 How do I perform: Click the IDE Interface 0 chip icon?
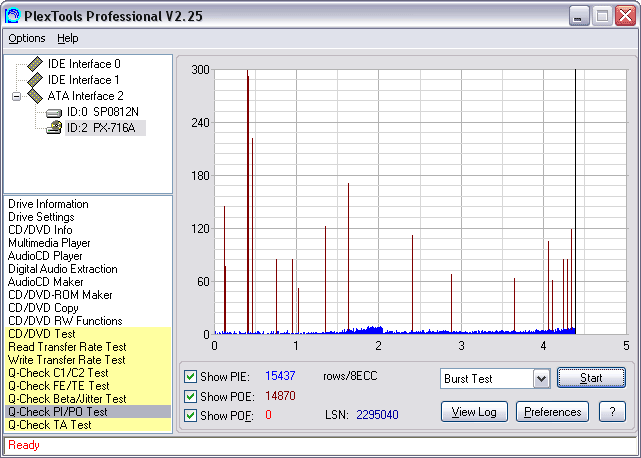35,64
